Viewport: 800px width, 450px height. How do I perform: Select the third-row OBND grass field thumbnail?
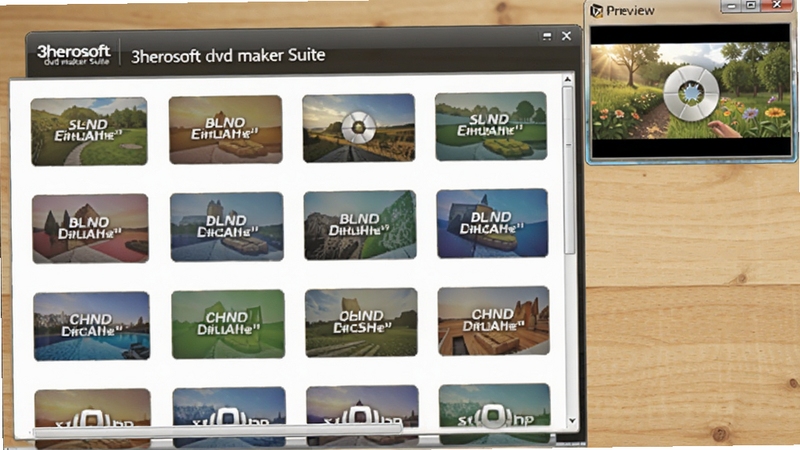[361, 322]
